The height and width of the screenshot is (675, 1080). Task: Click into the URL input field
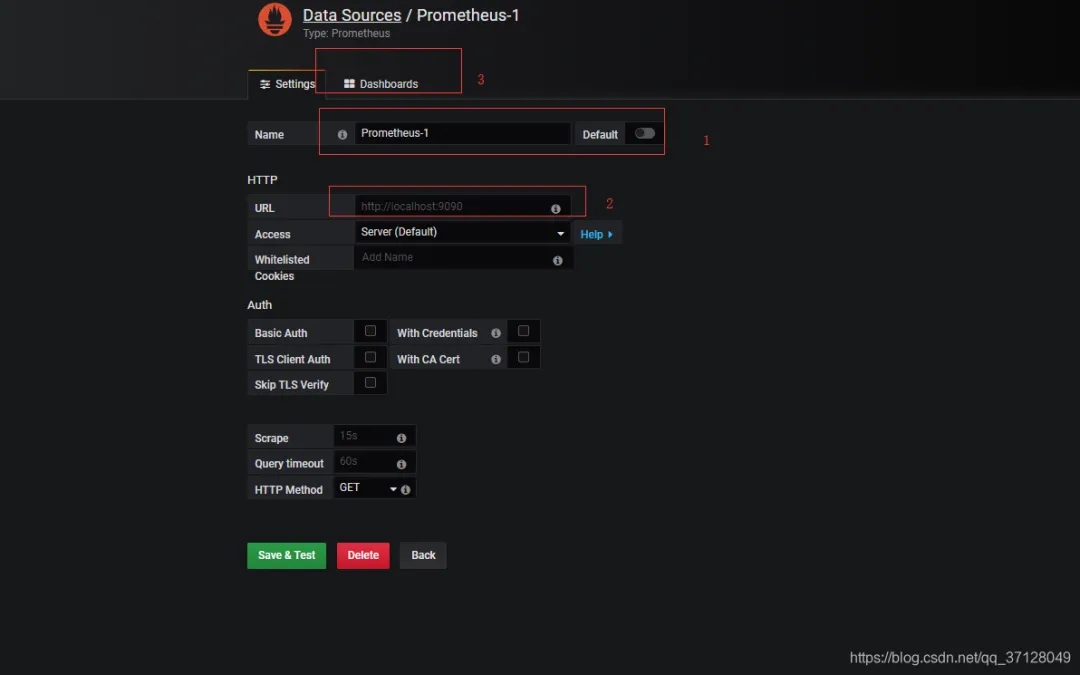(x=462, y=207)
